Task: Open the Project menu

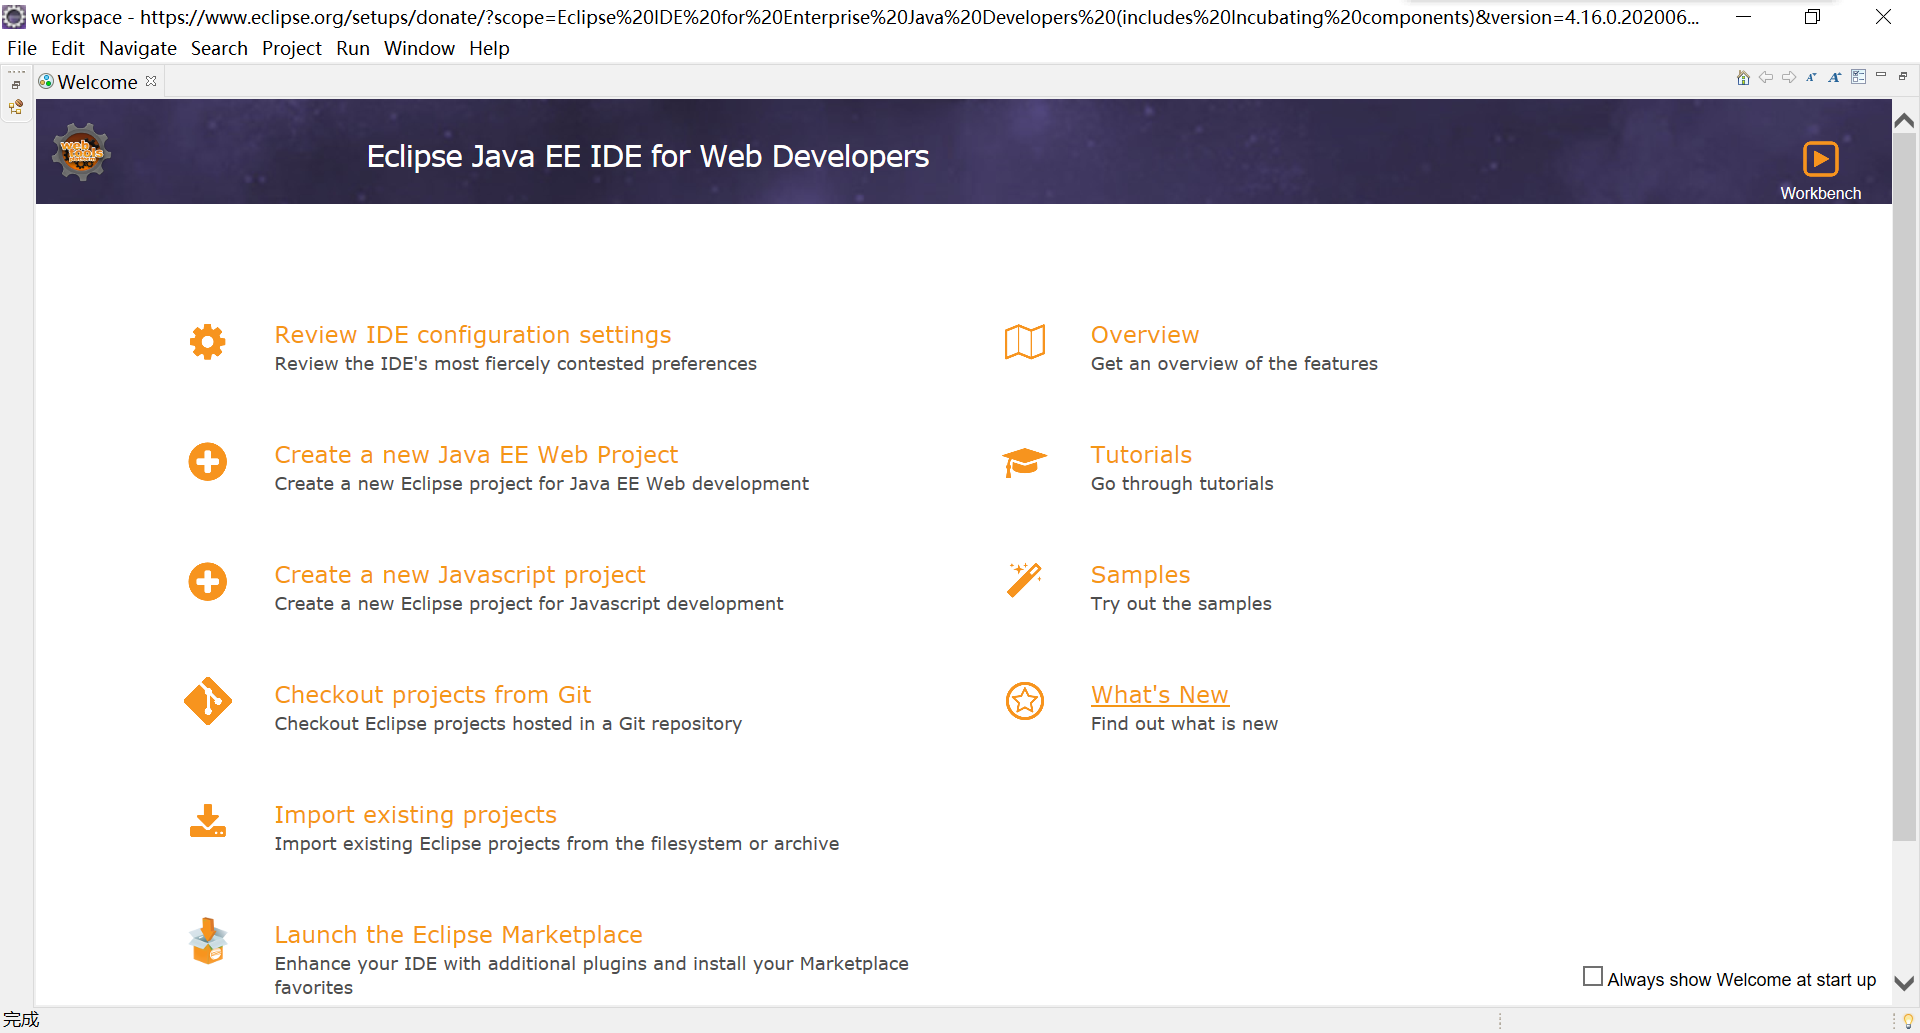Action: [x=292, y=48]
